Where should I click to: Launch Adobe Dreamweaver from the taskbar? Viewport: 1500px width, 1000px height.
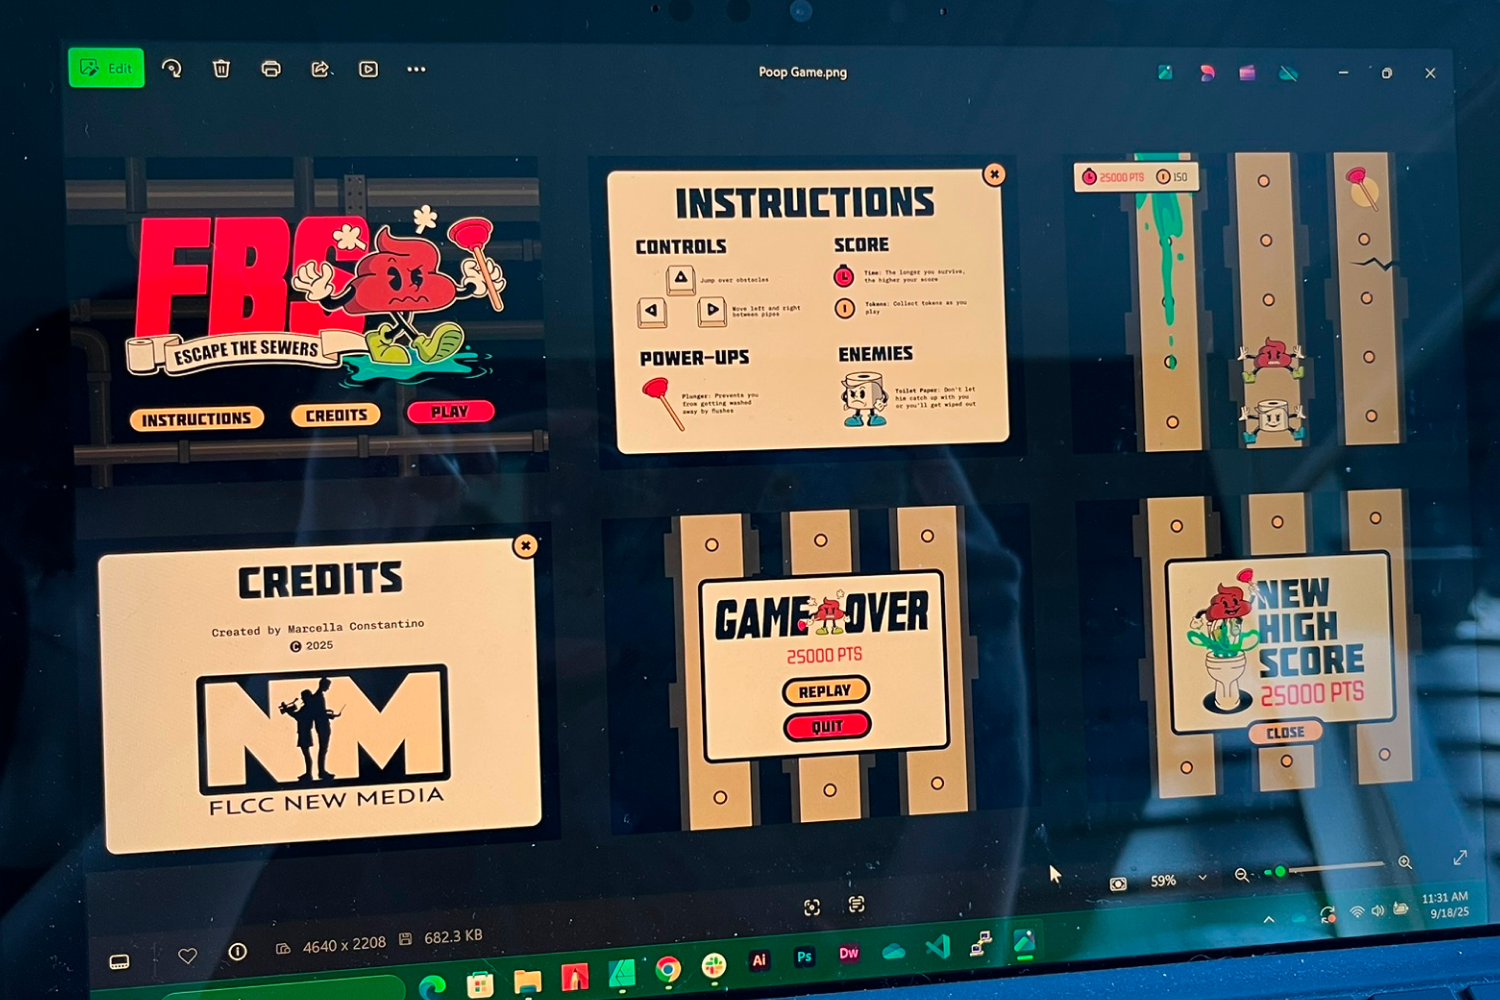point(848,953)
